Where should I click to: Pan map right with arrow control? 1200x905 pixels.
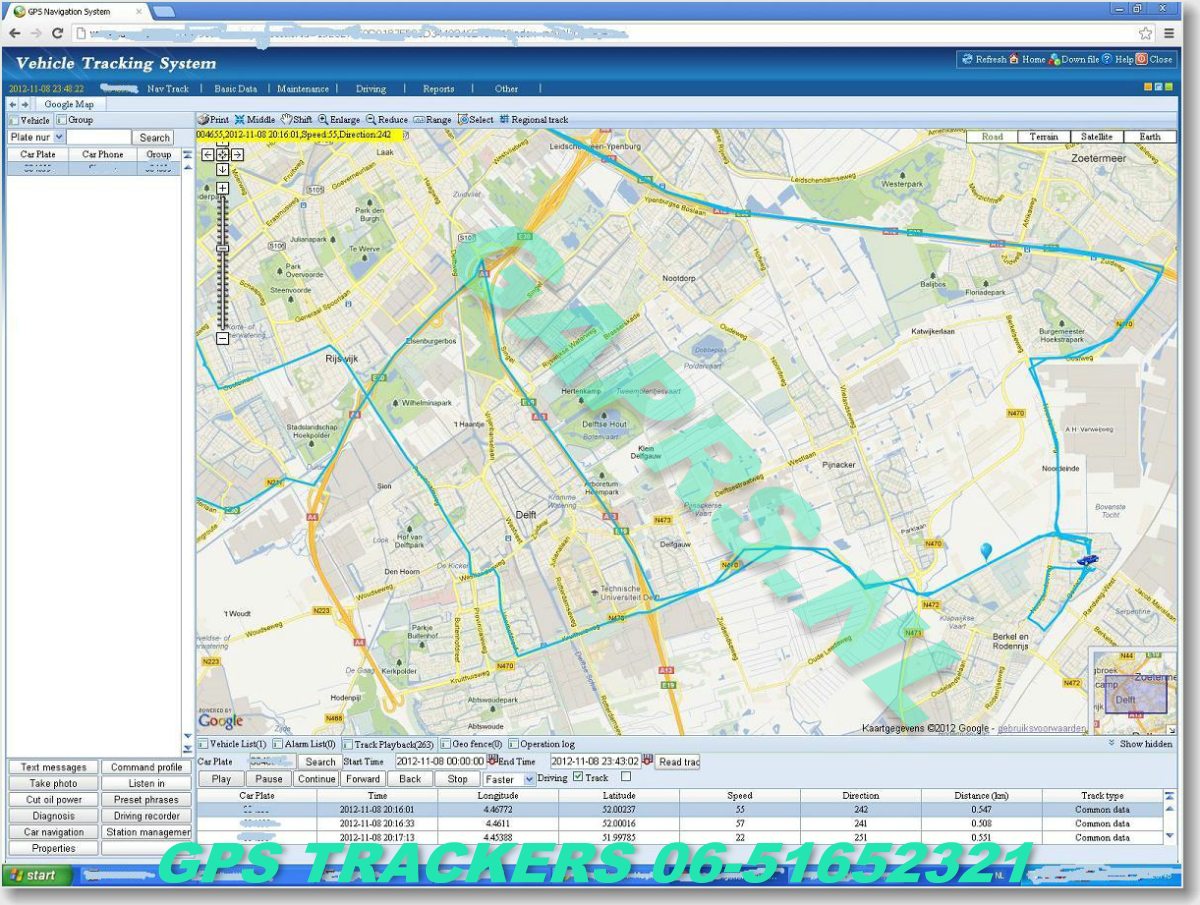(238, 154)
